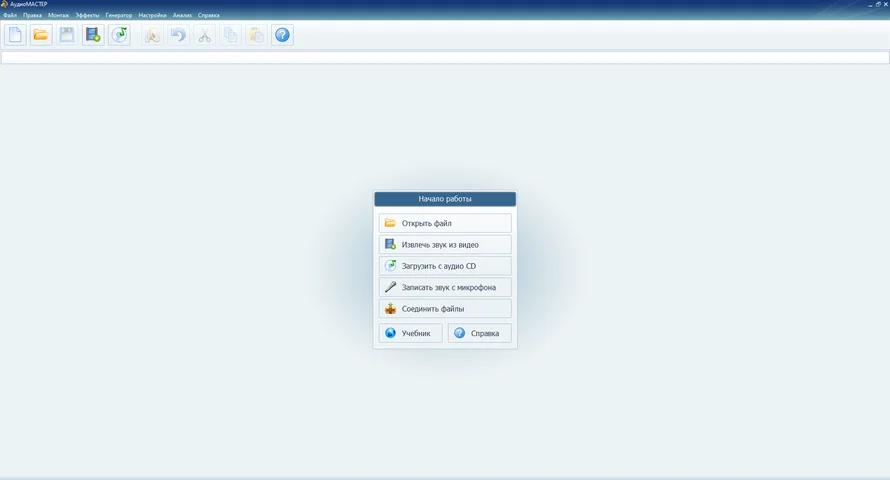Open the Генератор menu
The width and height of the screenshot is (890, 480).
click(x=119, y=15)
